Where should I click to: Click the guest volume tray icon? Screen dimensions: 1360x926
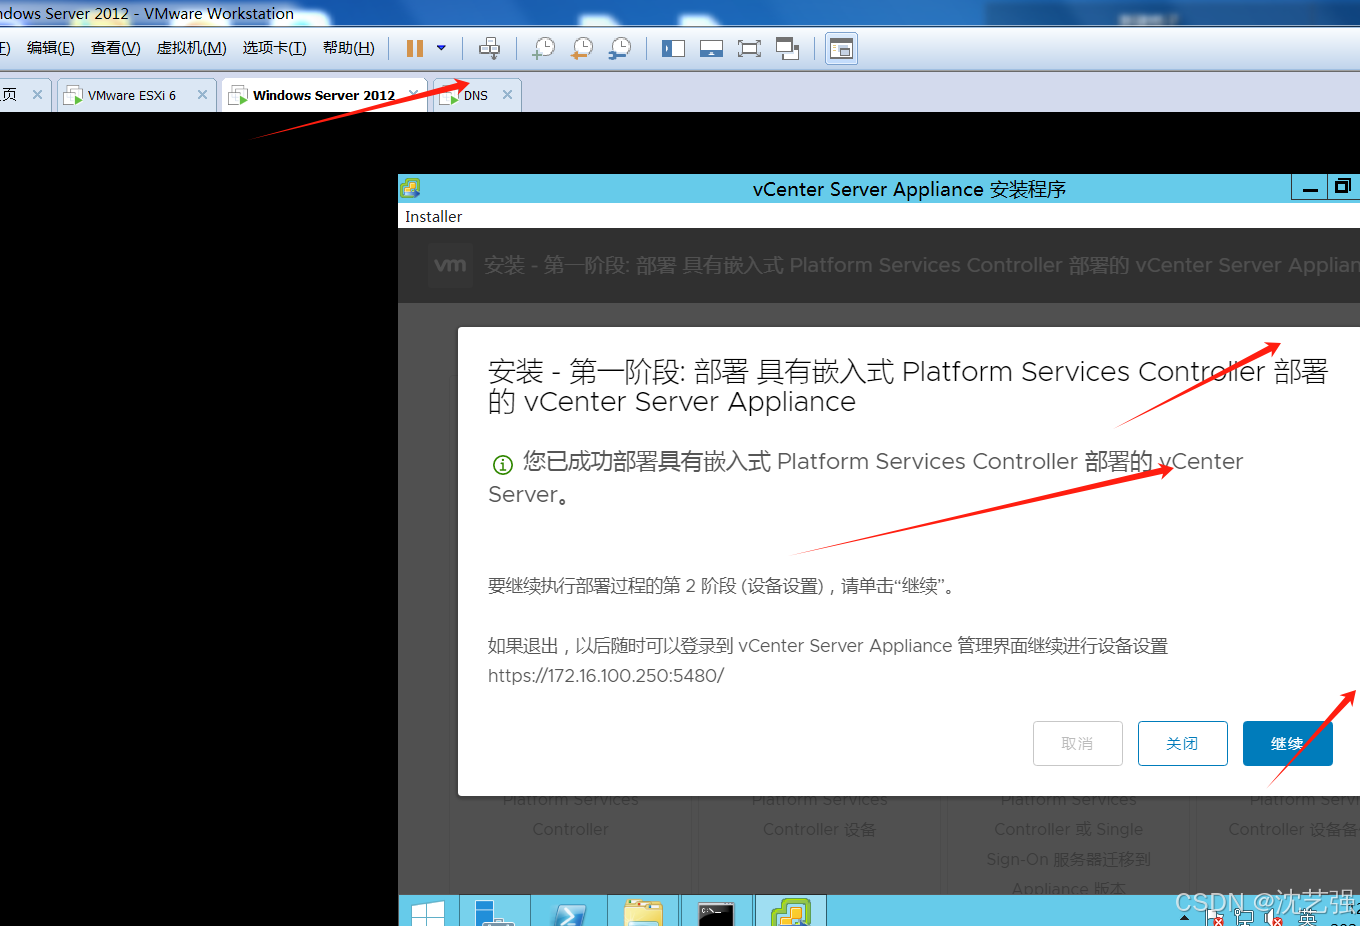[x=1274, y=918]
